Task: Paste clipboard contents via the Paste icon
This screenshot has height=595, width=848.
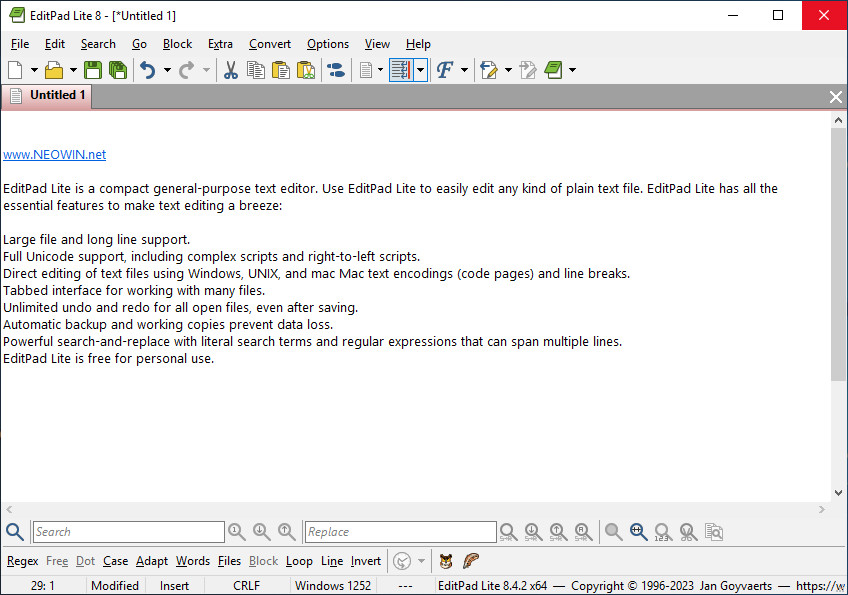Action: point(281,70)
